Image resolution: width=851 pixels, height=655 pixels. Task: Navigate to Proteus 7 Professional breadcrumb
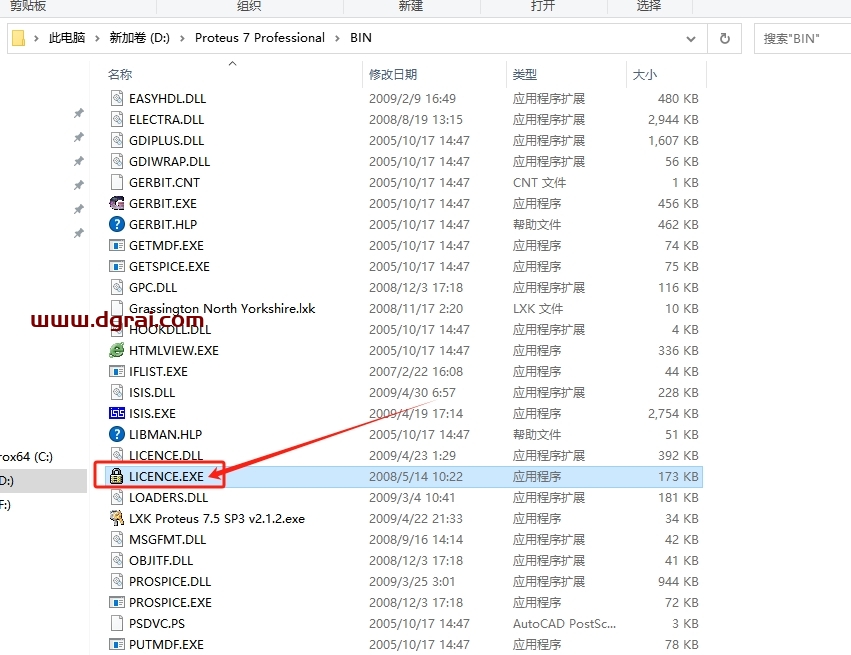(259, 37)
